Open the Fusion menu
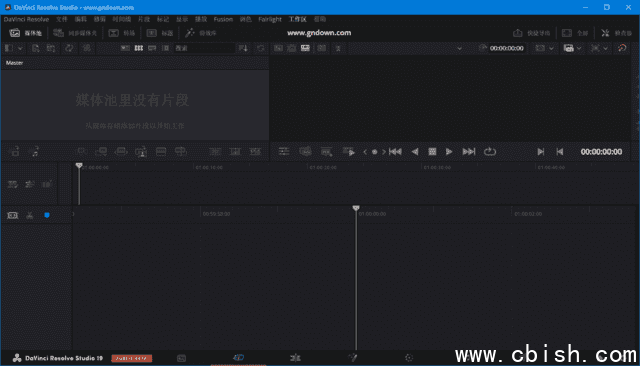The height and width of the screenshot is (366, 640). pyautogui.click(x=223, y=19)
